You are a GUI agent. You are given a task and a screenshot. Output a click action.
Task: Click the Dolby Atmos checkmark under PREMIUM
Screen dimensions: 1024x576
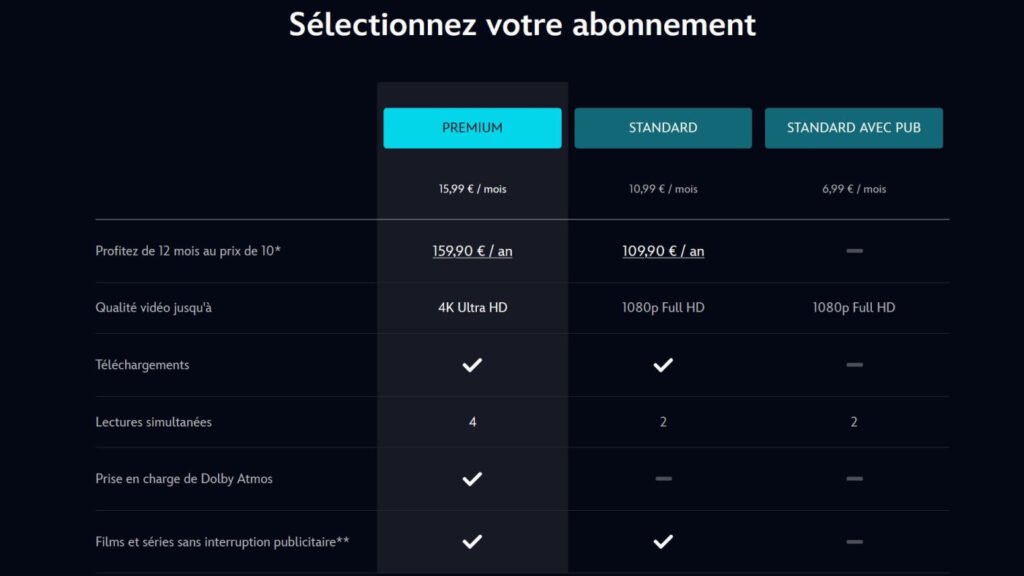[472, 478]
